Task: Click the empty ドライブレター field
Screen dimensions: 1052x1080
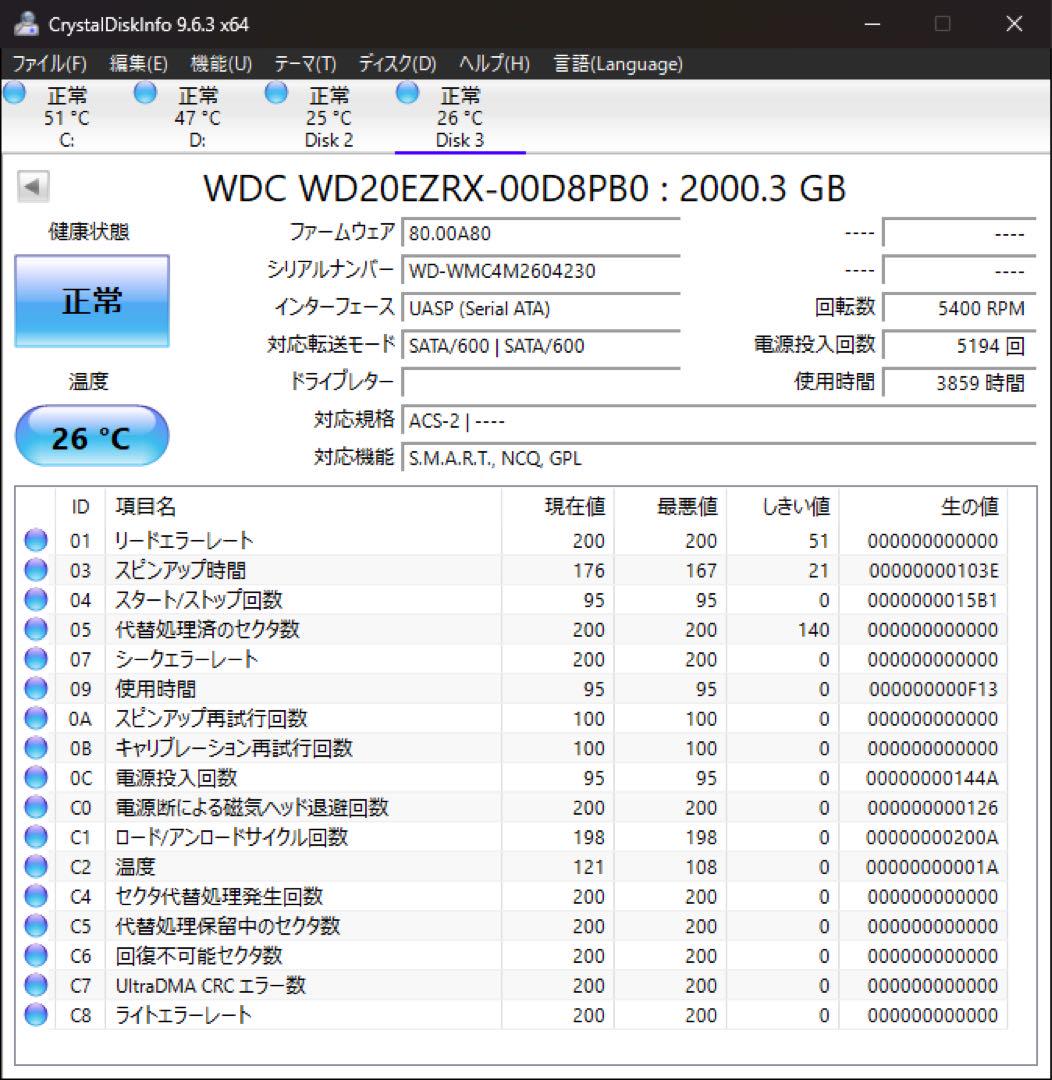Action: pyautogui.click(x=541, y=382)
